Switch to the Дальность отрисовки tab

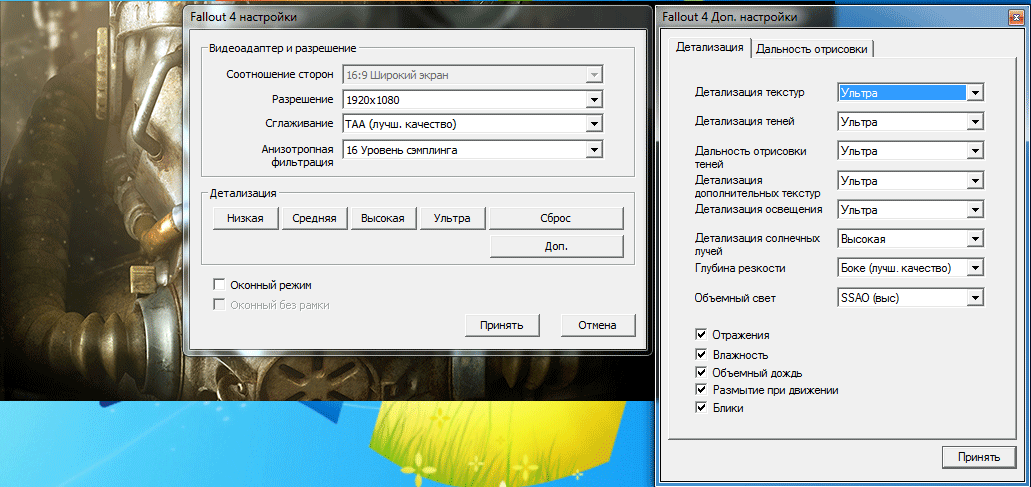(813, 49)
